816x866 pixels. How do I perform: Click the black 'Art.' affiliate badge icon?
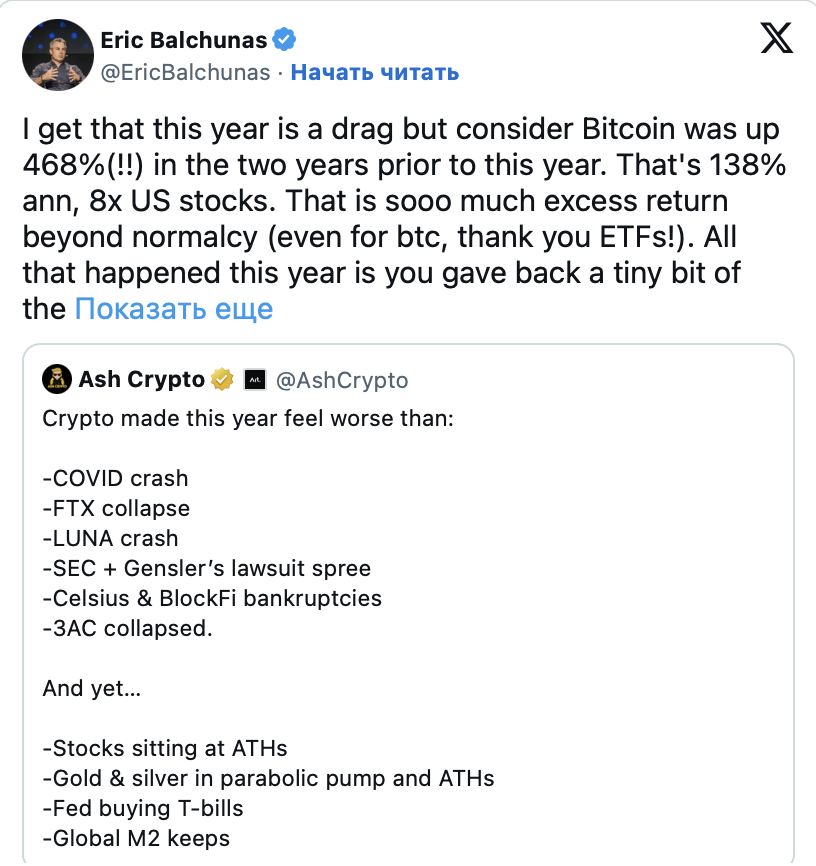coord(254,380)
